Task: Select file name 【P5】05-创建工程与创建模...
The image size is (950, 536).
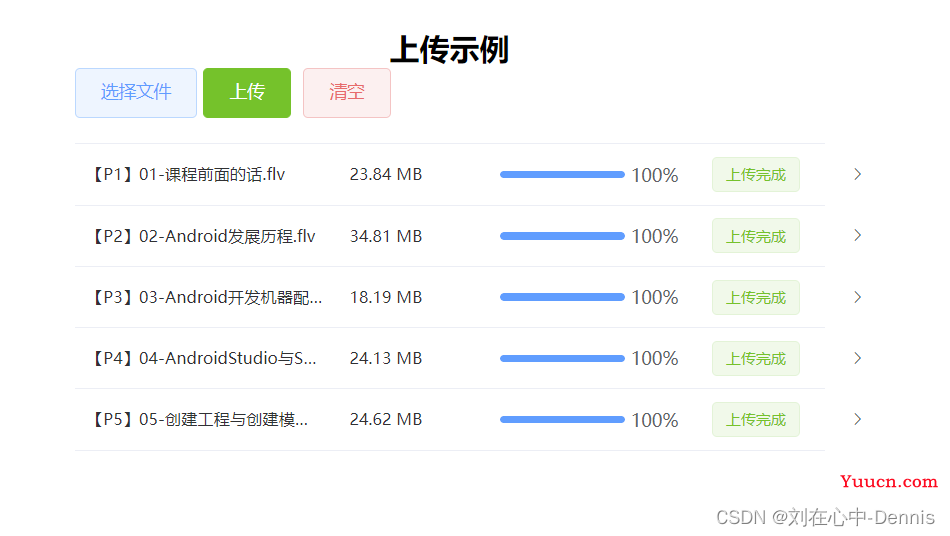Action: click(199, 420)
